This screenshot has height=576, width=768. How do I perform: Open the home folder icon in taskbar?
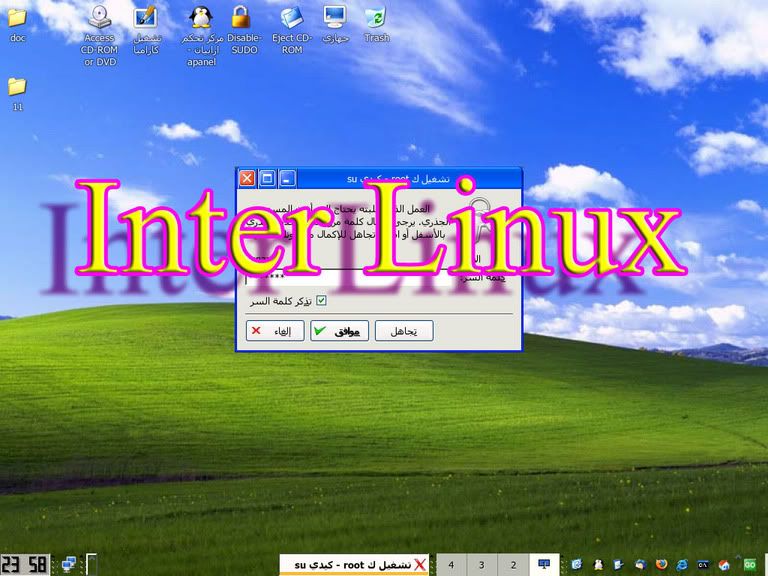click(x=724, y=565)
